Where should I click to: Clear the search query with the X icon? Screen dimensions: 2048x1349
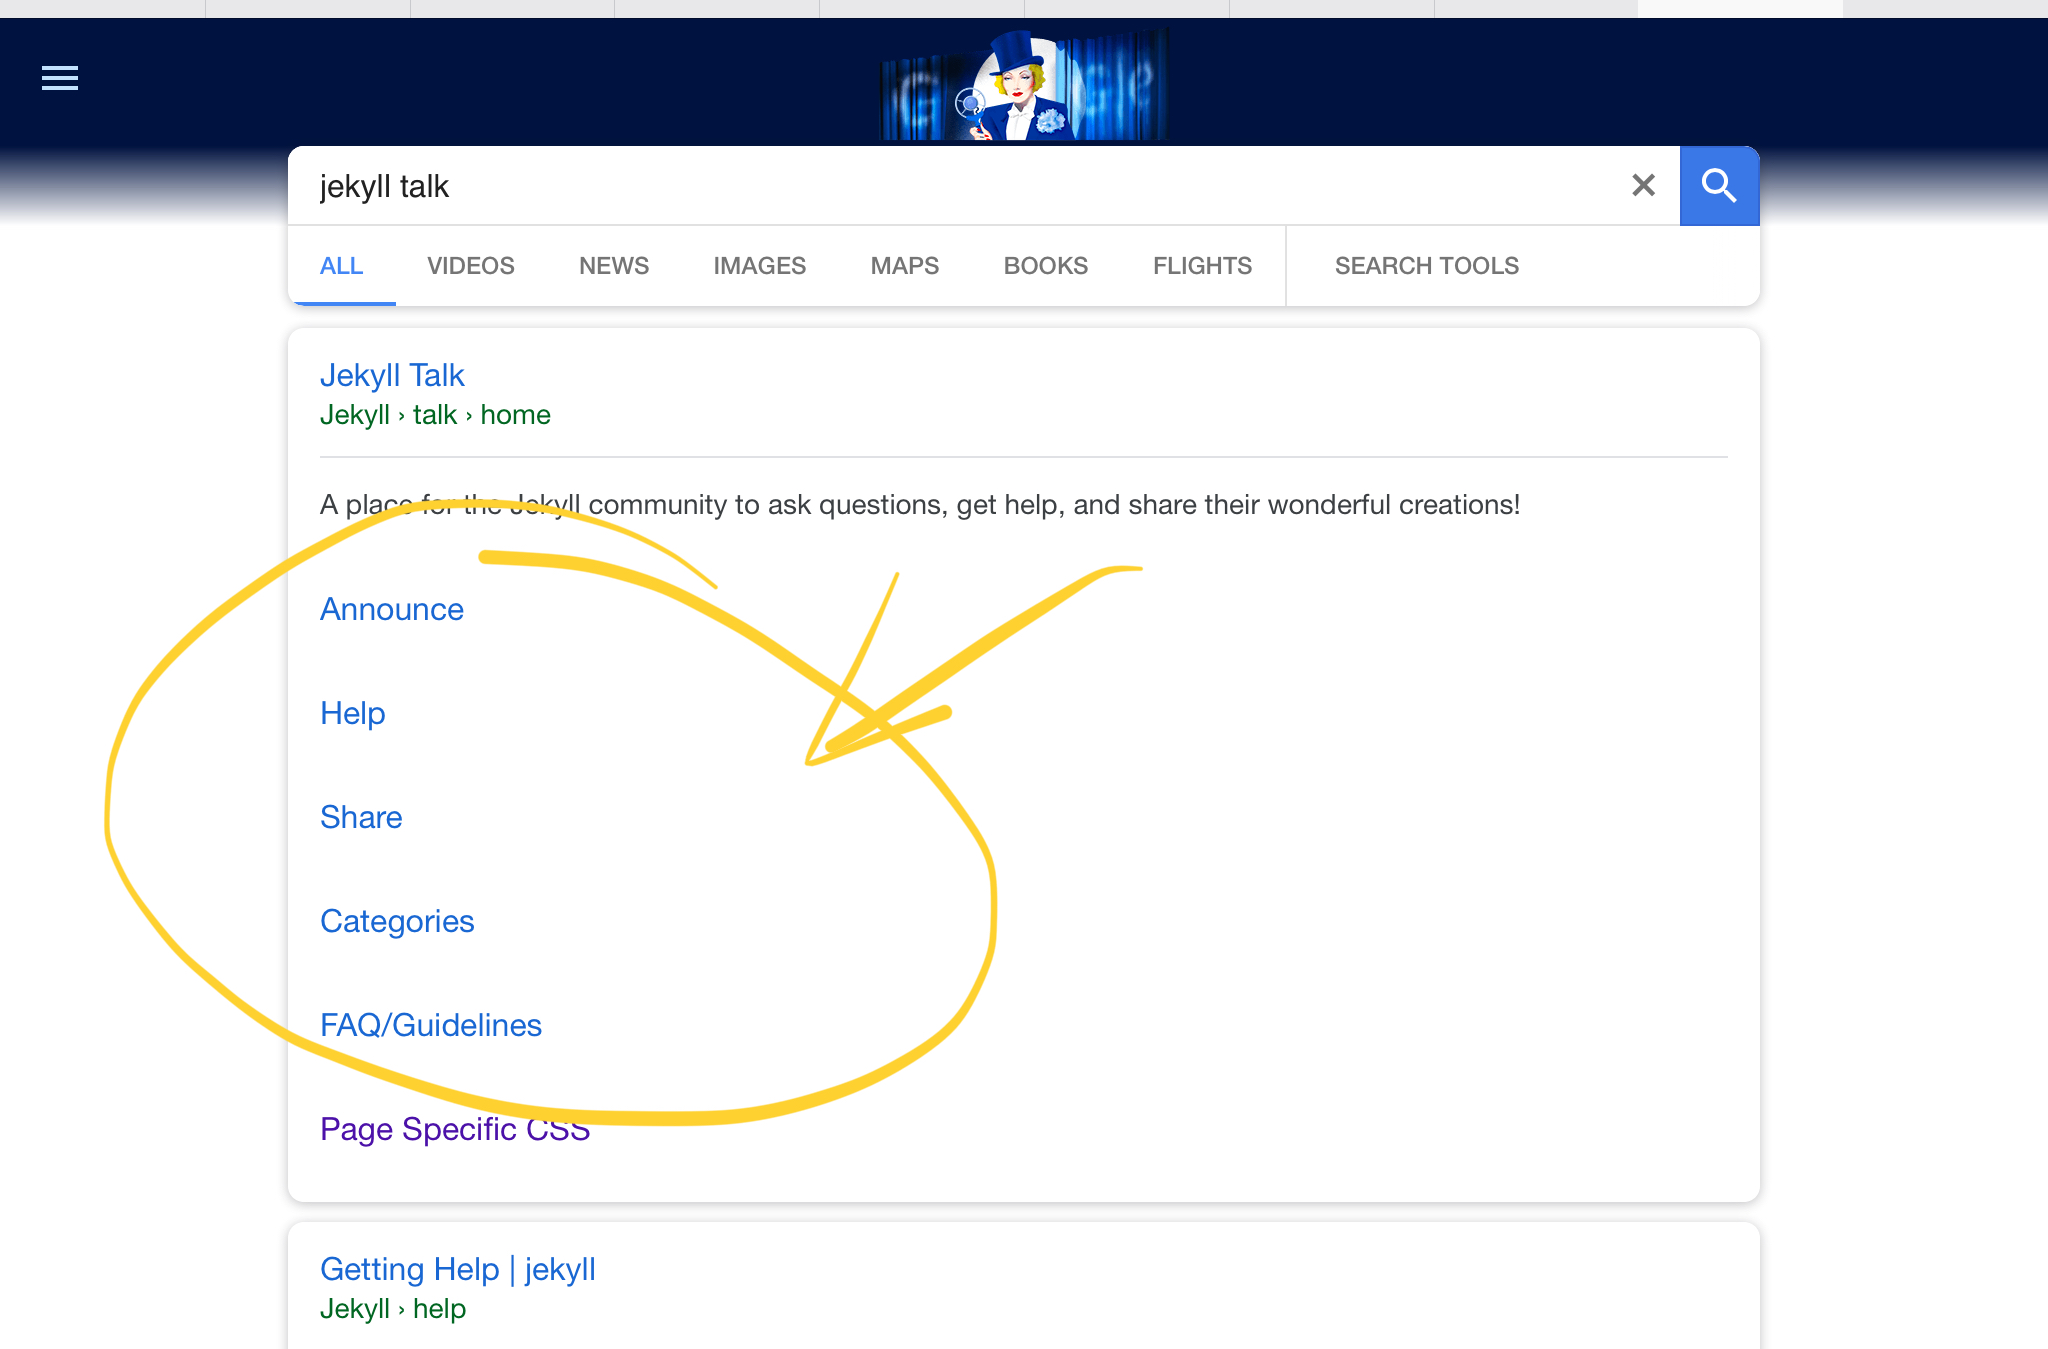tap(1643, 185)
